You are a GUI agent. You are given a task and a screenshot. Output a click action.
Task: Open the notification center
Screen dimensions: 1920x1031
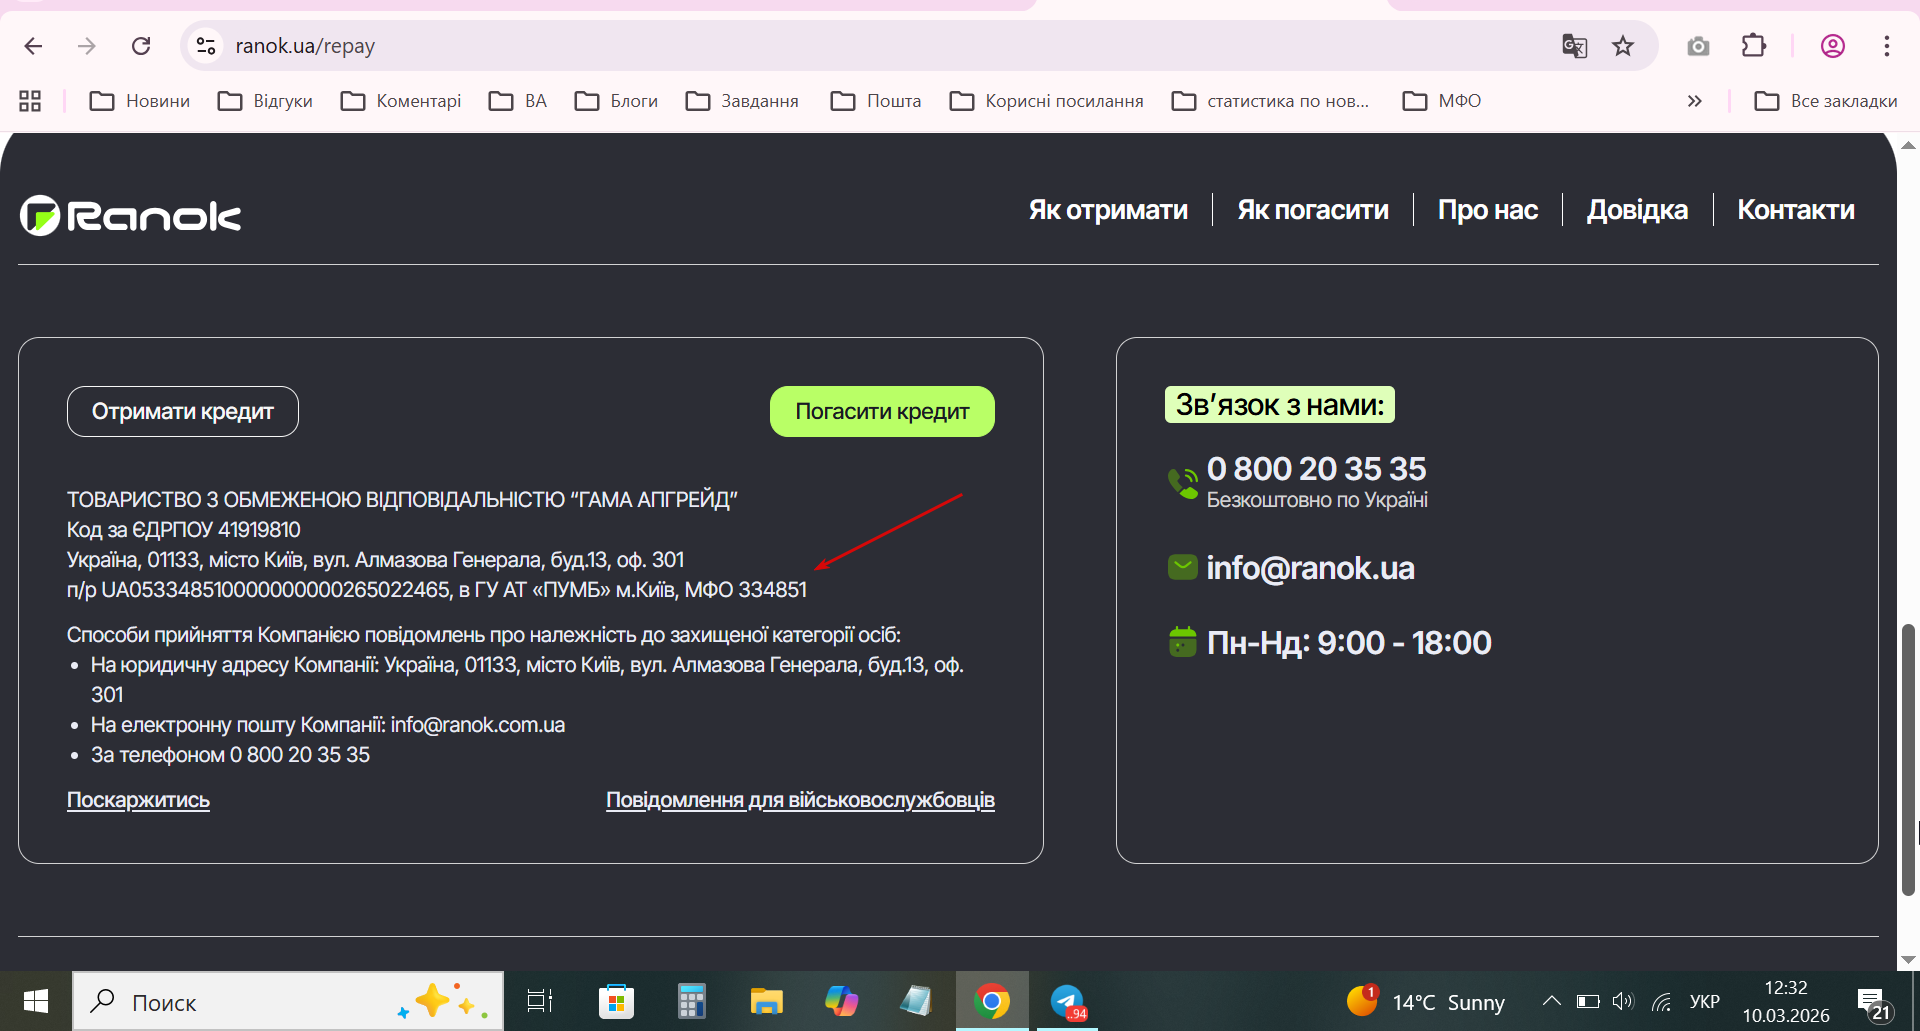click(x=1872, y=1002)
